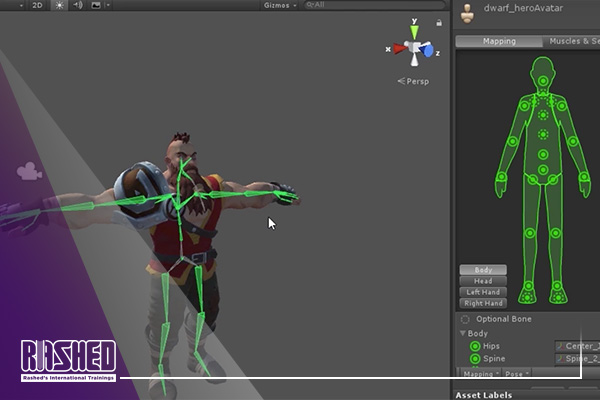Open the Mapping dropdown at panel bottom
Screen dimensions: 600x400
pos(481,374)
